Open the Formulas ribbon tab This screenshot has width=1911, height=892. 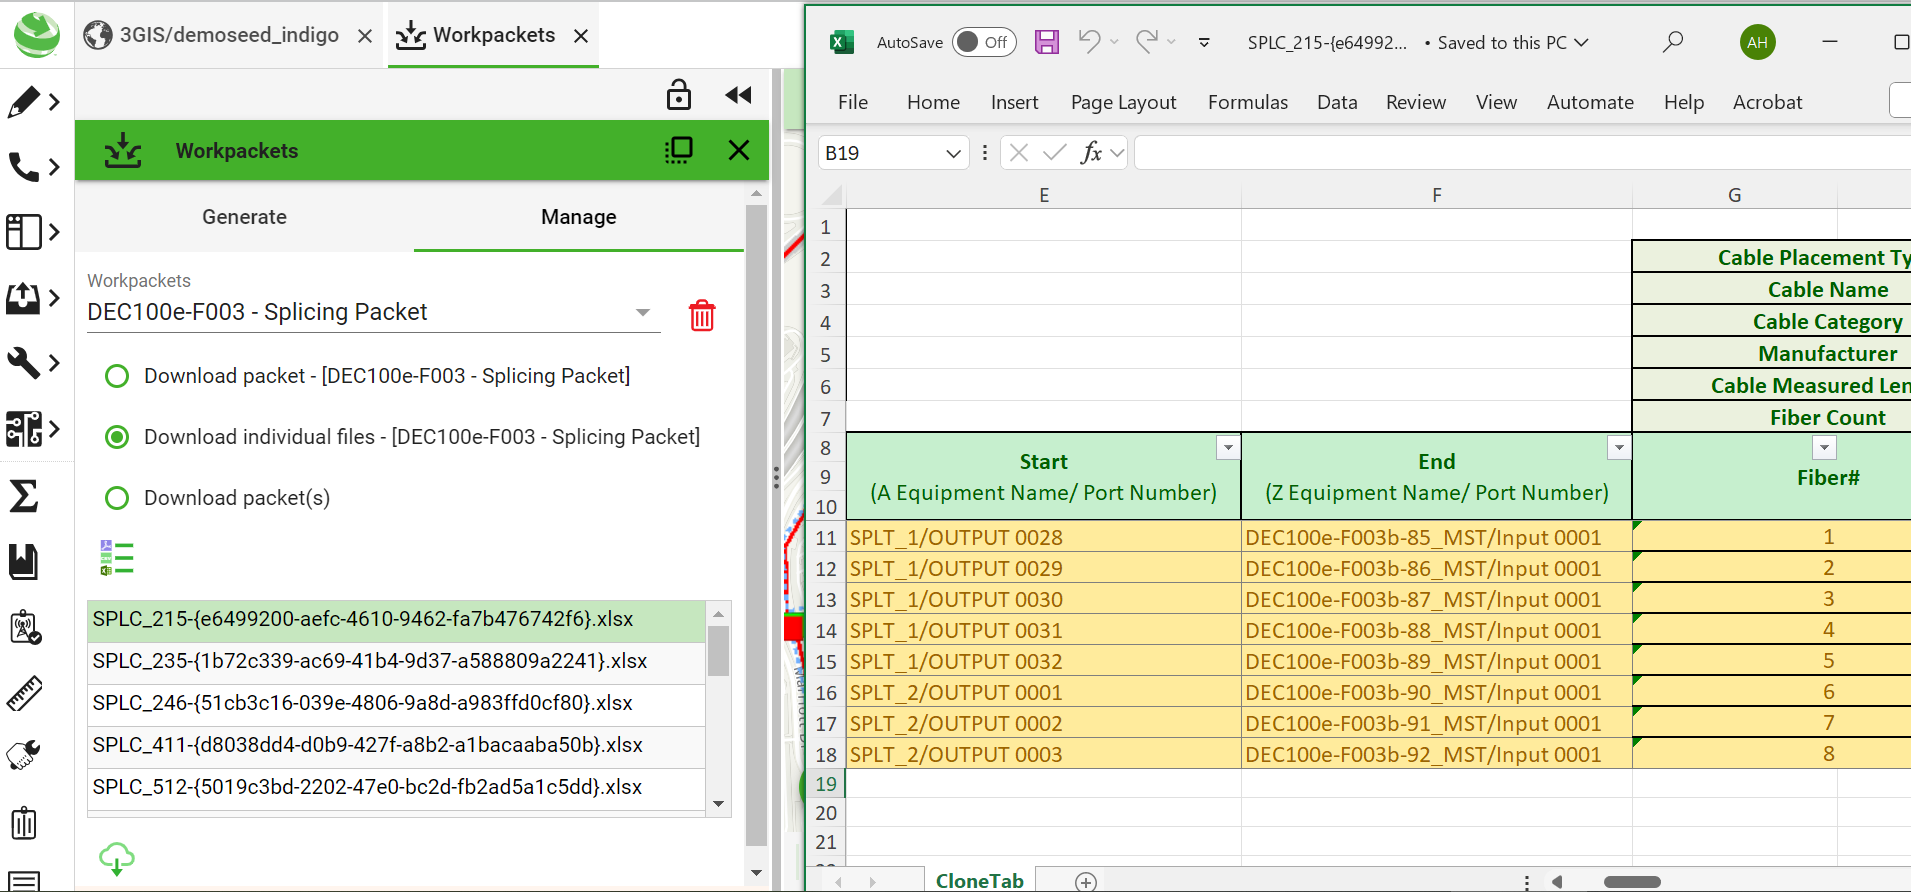(x=1247, y=102)
